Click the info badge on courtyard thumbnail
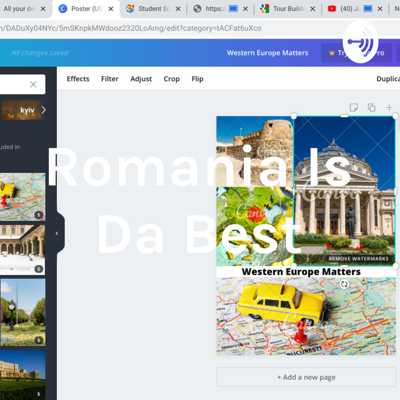This screenshot has height=400, width=400. pos(39,269)
